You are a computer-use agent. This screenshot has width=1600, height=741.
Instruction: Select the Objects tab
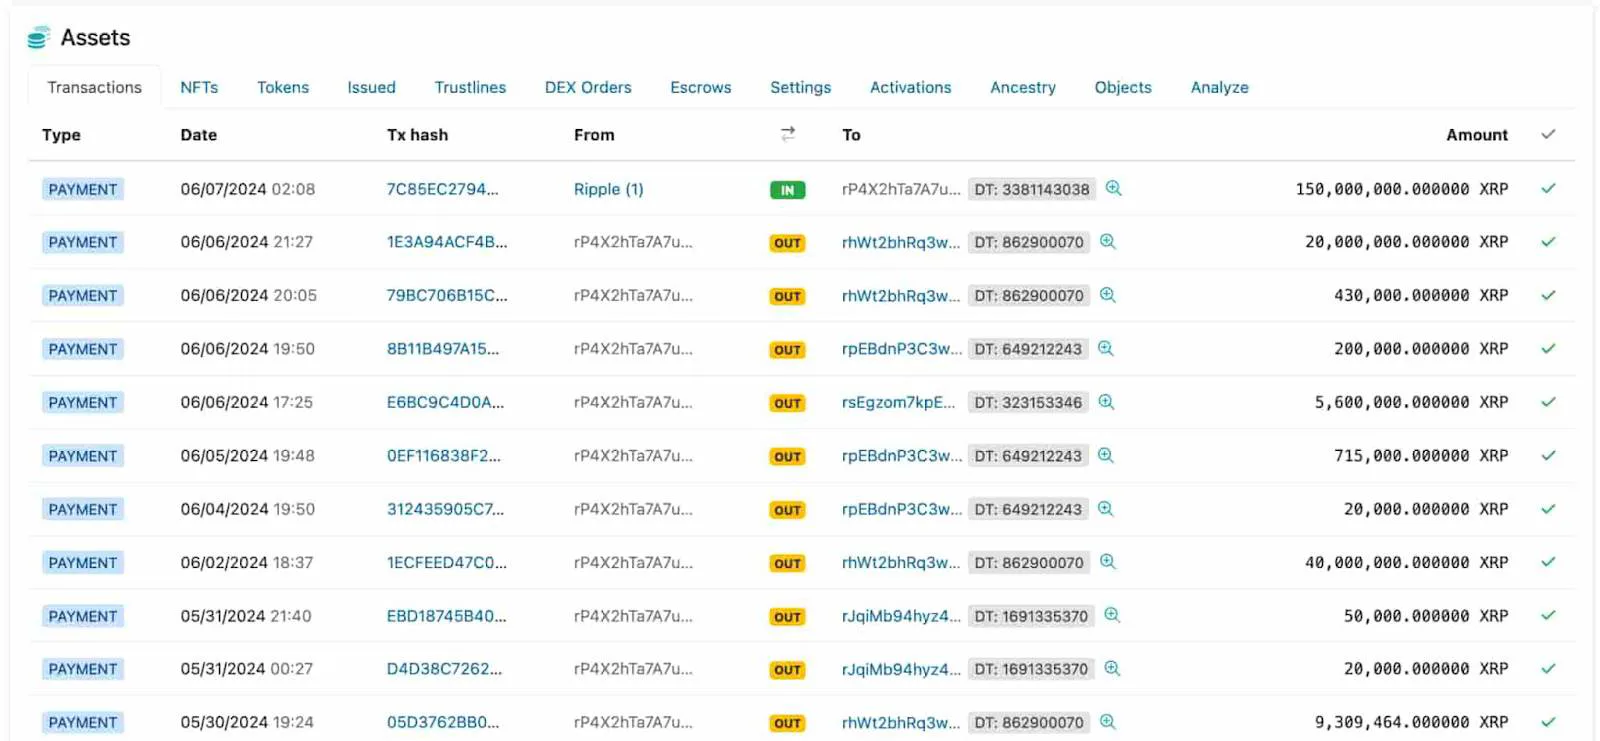pyautogui.click(x=1123, y=87)
